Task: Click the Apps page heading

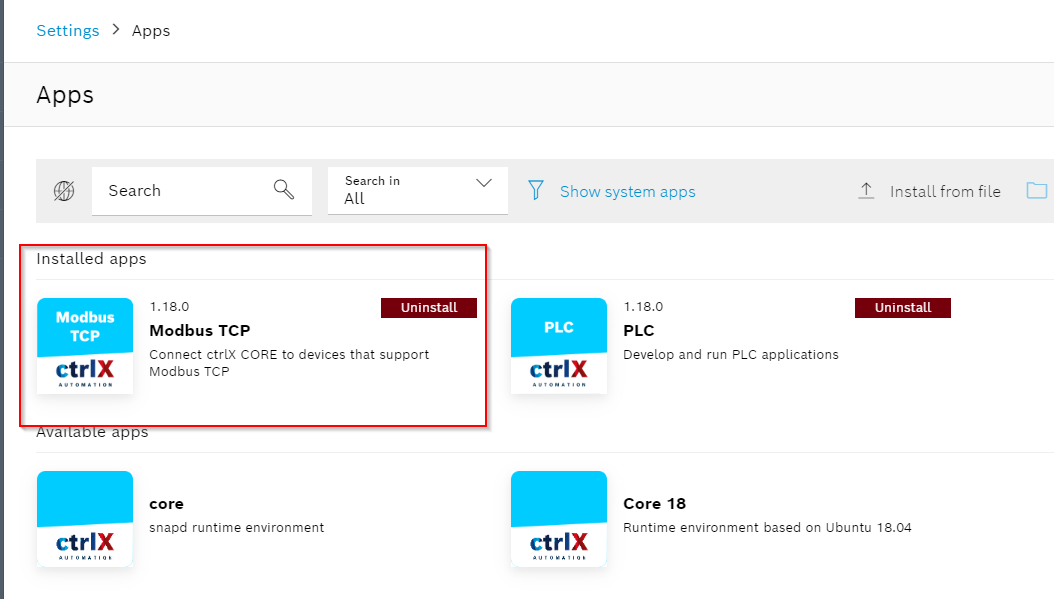Action: pos(65,95)
